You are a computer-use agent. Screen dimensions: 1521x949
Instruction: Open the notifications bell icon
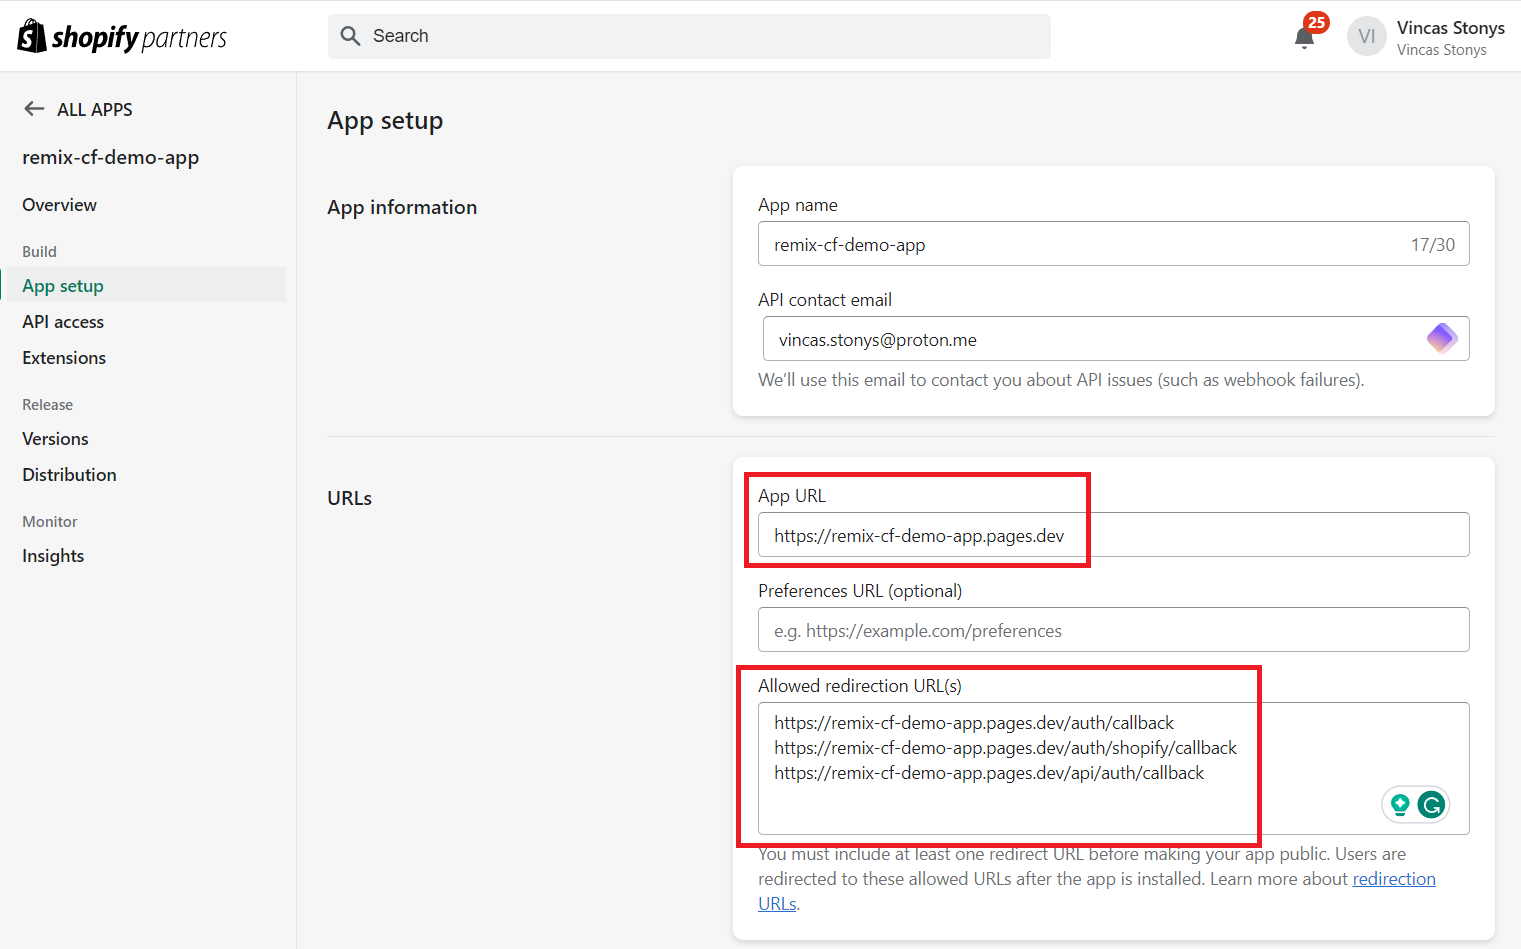click(1304, 39)
